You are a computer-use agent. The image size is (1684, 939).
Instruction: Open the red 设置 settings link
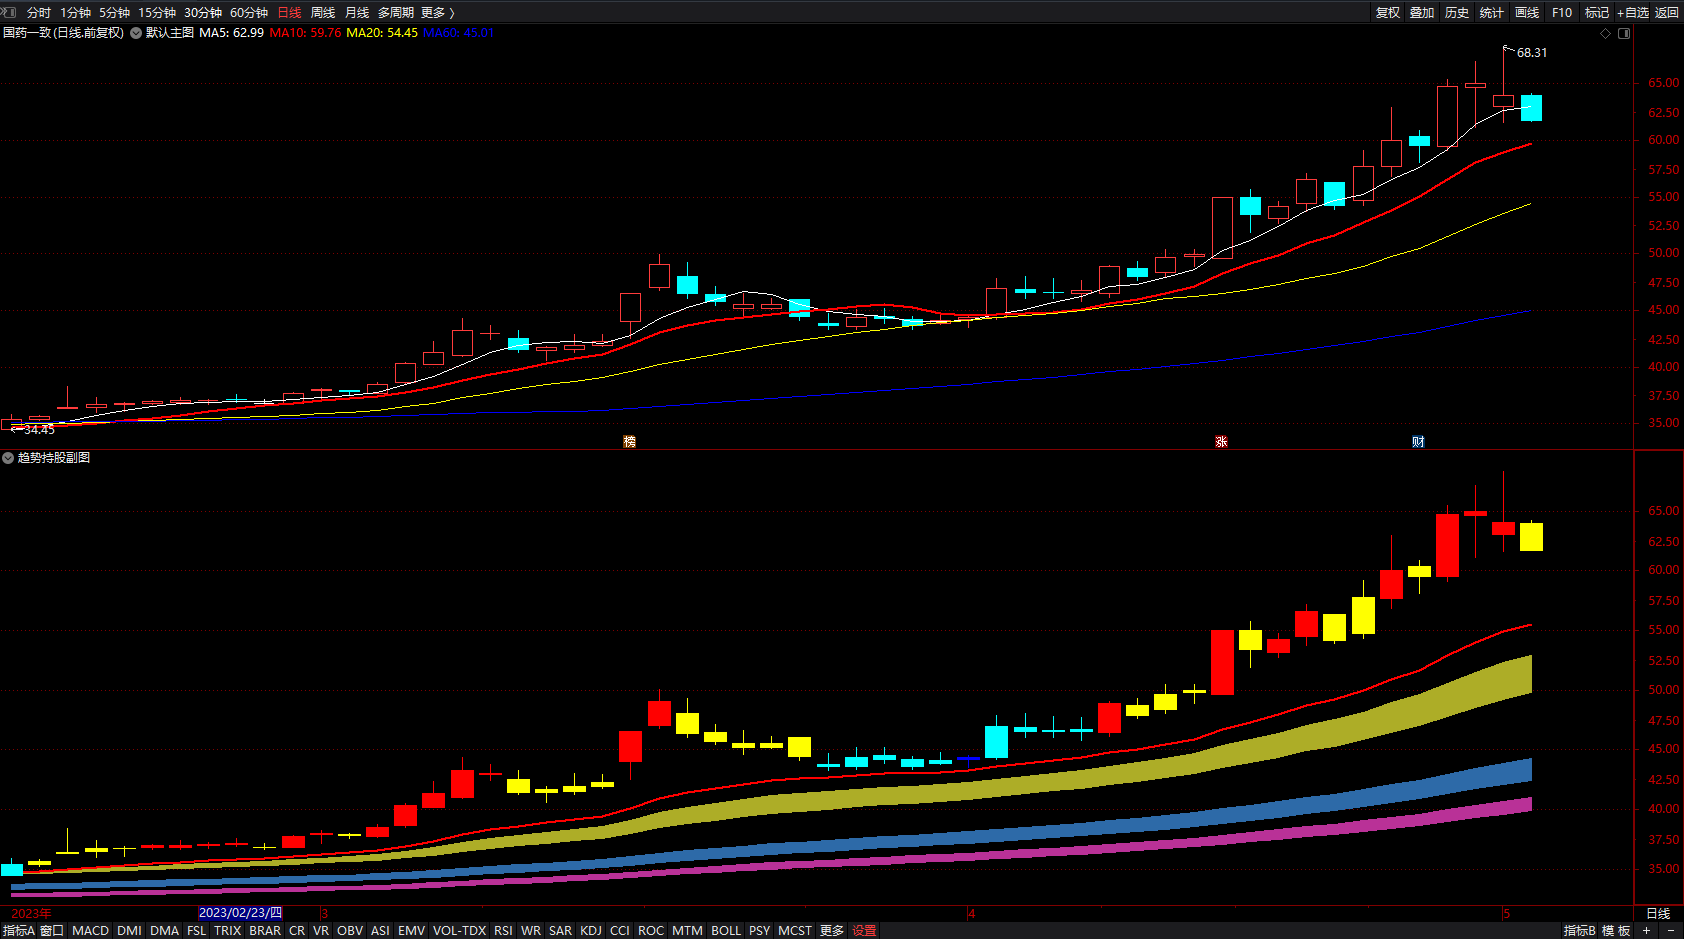click(x=864, y=930)
